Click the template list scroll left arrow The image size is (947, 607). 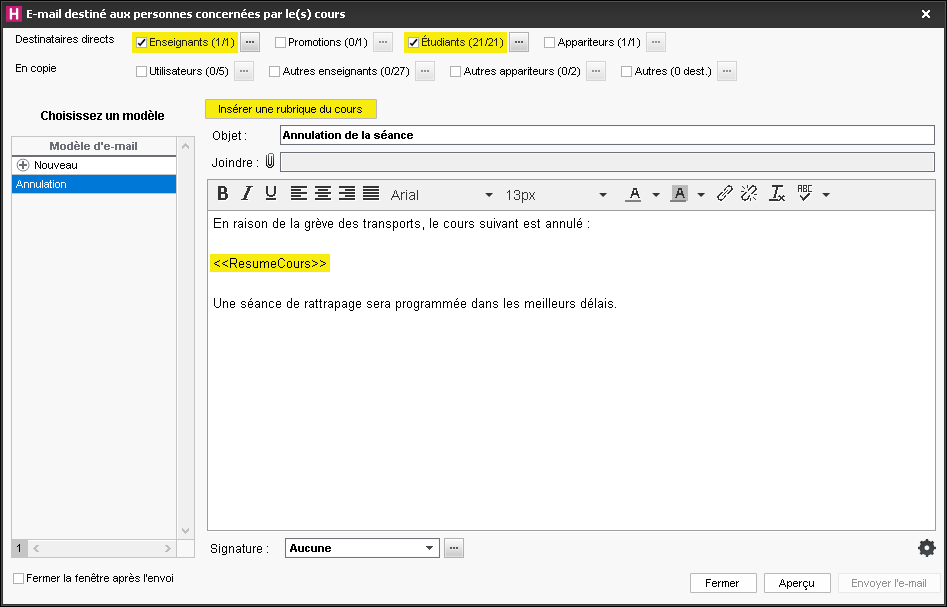click(36, 548)
